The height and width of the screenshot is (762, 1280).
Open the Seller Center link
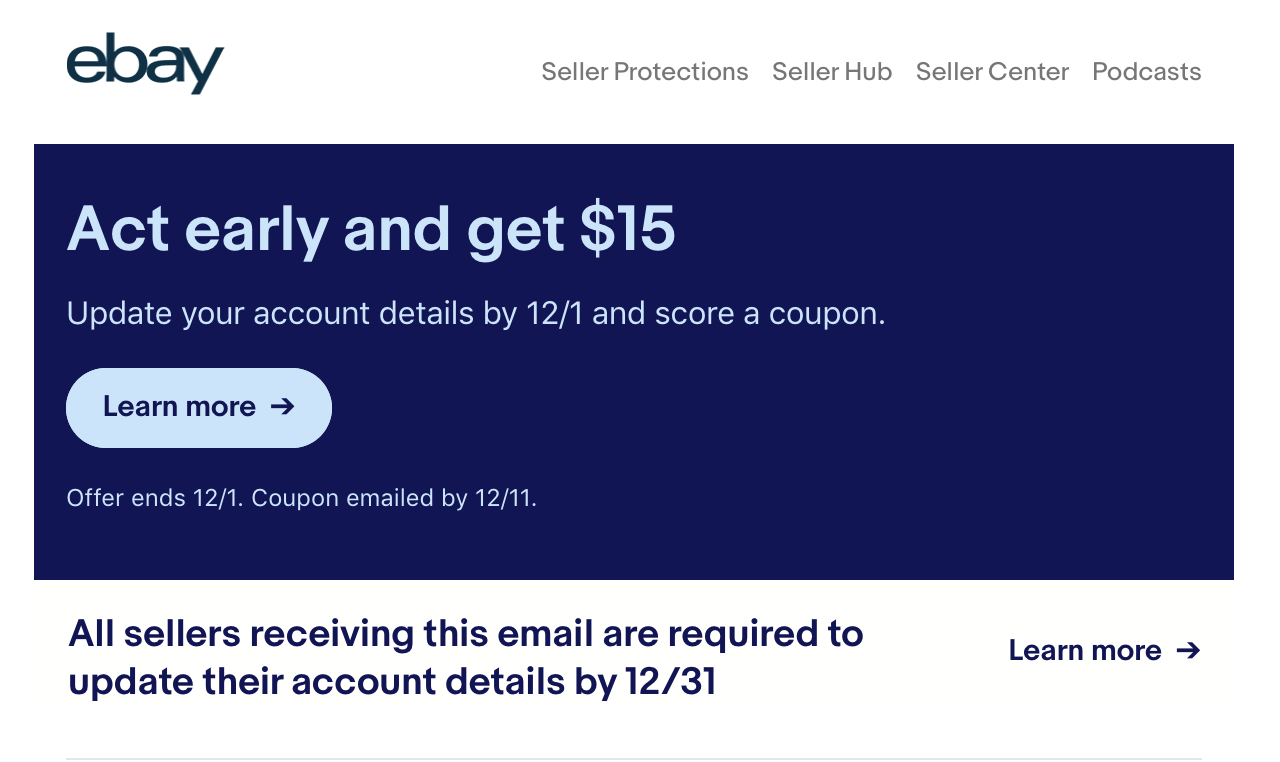pos(992,72)
